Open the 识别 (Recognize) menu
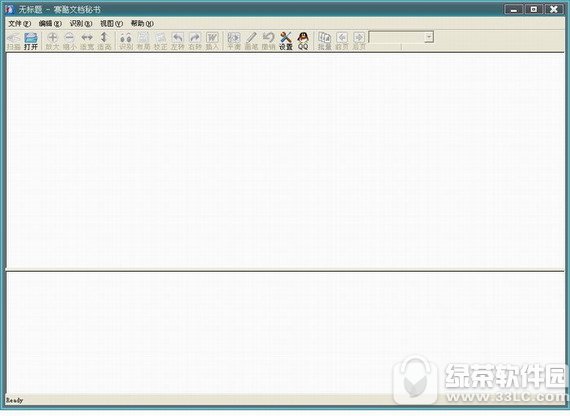The height and width of the screenshot is (416, 570). tap(81, 24)
